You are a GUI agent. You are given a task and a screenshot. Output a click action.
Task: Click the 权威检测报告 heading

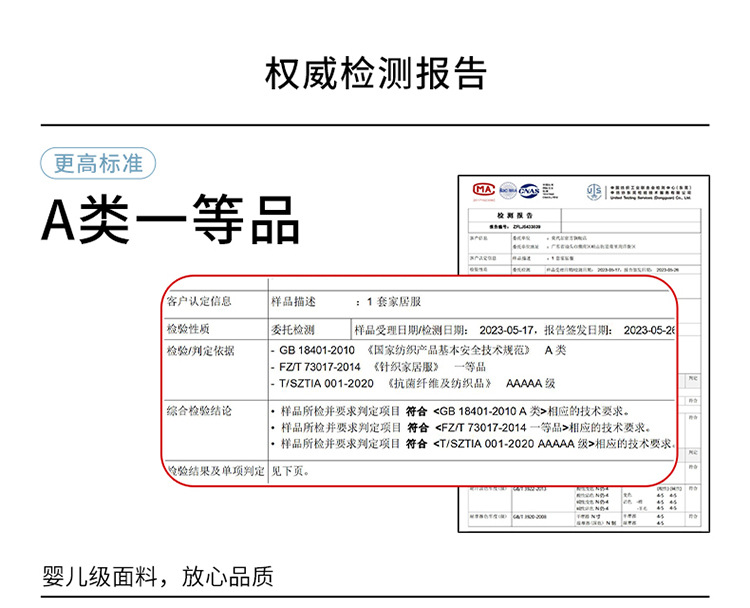(x=375, y=73)
